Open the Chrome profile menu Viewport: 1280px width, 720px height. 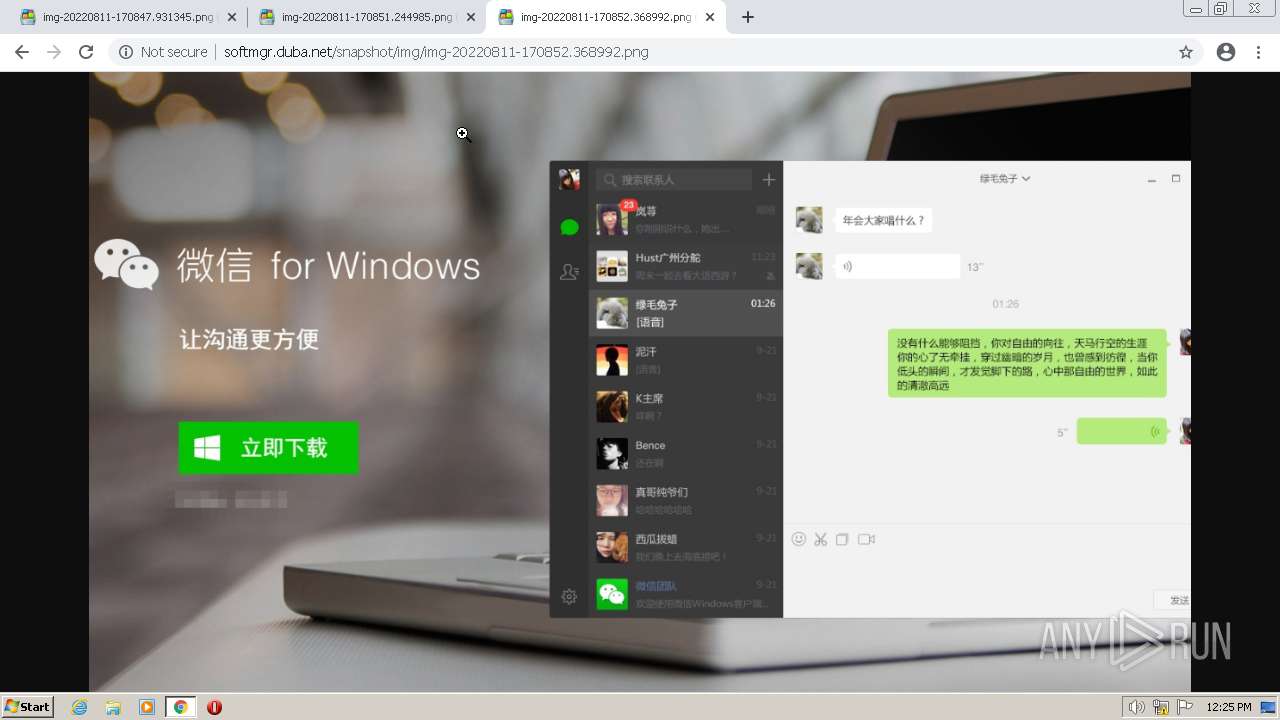click(x=1226, y=52)
